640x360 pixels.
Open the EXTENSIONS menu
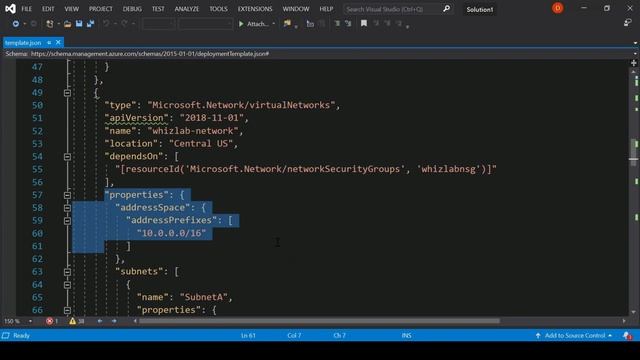[x=255, y=9]
